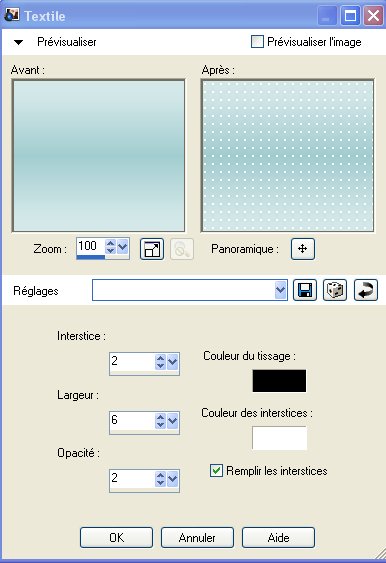Open the Largeur slider dropdown arrow

pos(173,420)
